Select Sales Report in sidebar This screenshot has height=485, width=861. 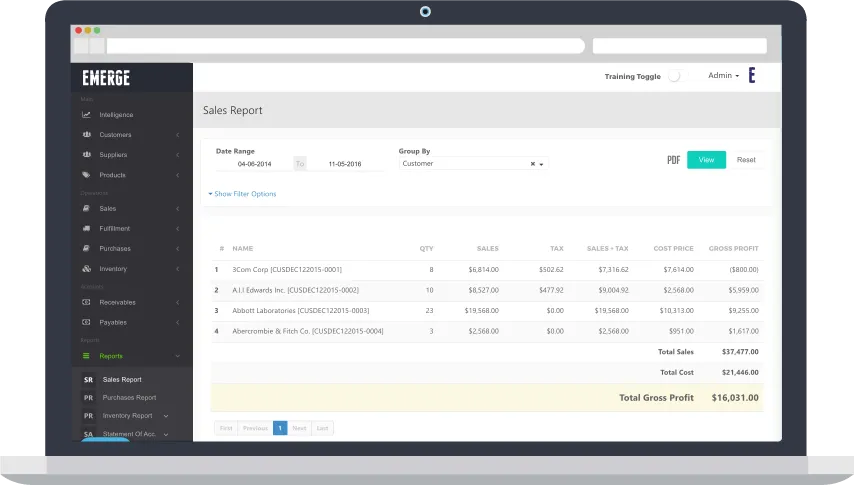point(122,380)
